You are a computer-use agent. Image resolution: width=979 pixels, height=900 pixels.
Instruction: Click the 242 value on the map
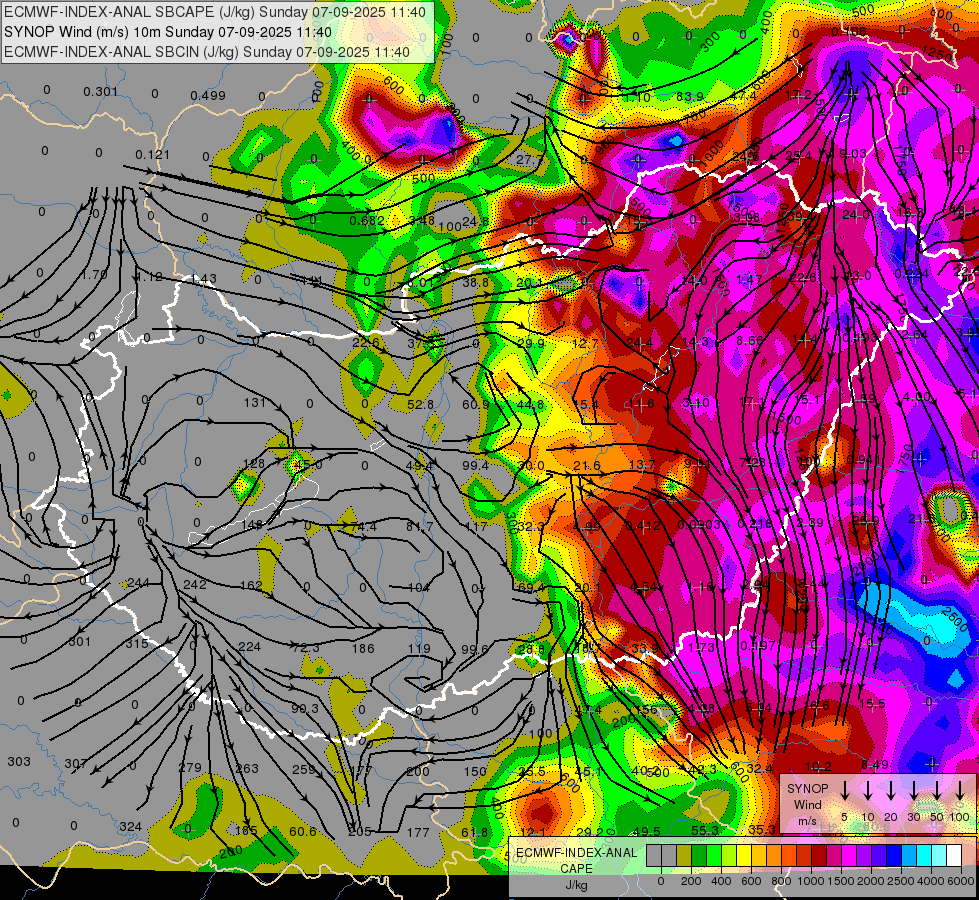coord(195,585)
